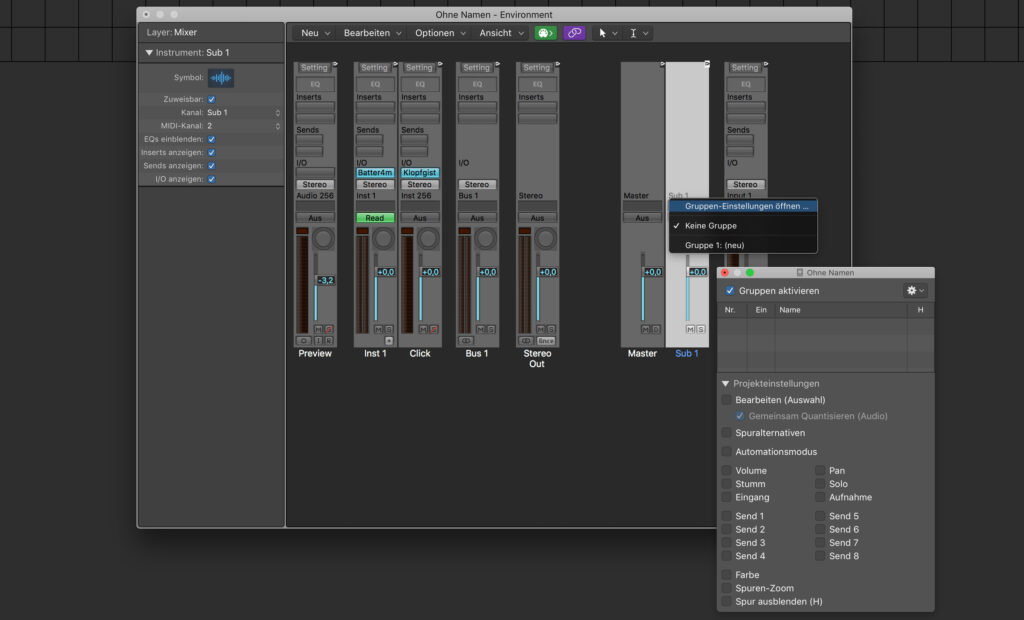
Task: Open the Neu dropdown menu
Action: point(315,33)
